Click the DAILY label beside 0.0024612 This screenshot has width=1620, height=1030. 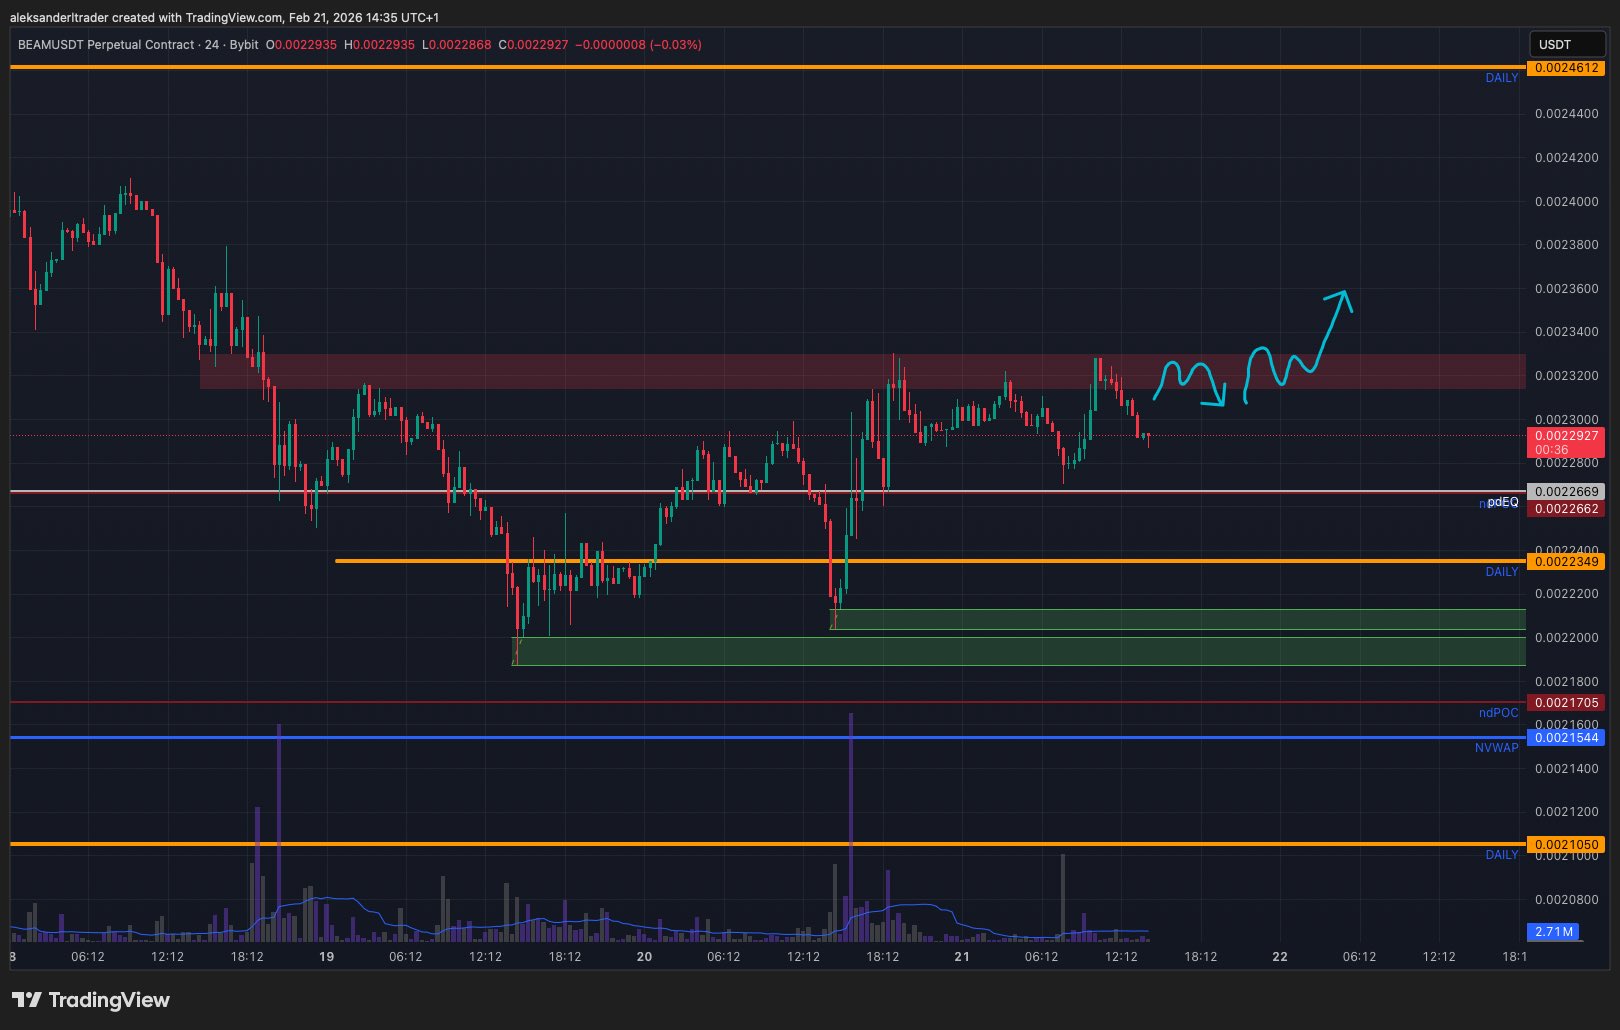[1501, 78]
